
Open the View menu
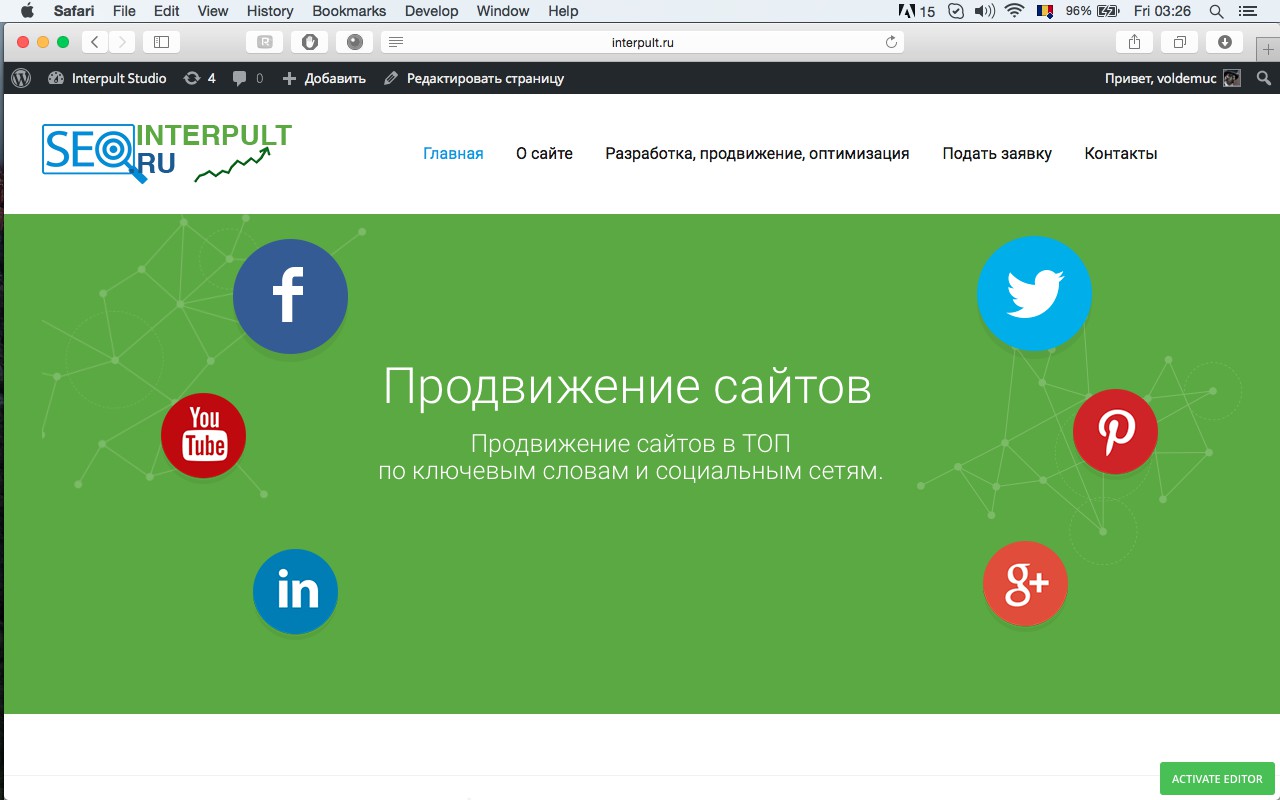213,11
